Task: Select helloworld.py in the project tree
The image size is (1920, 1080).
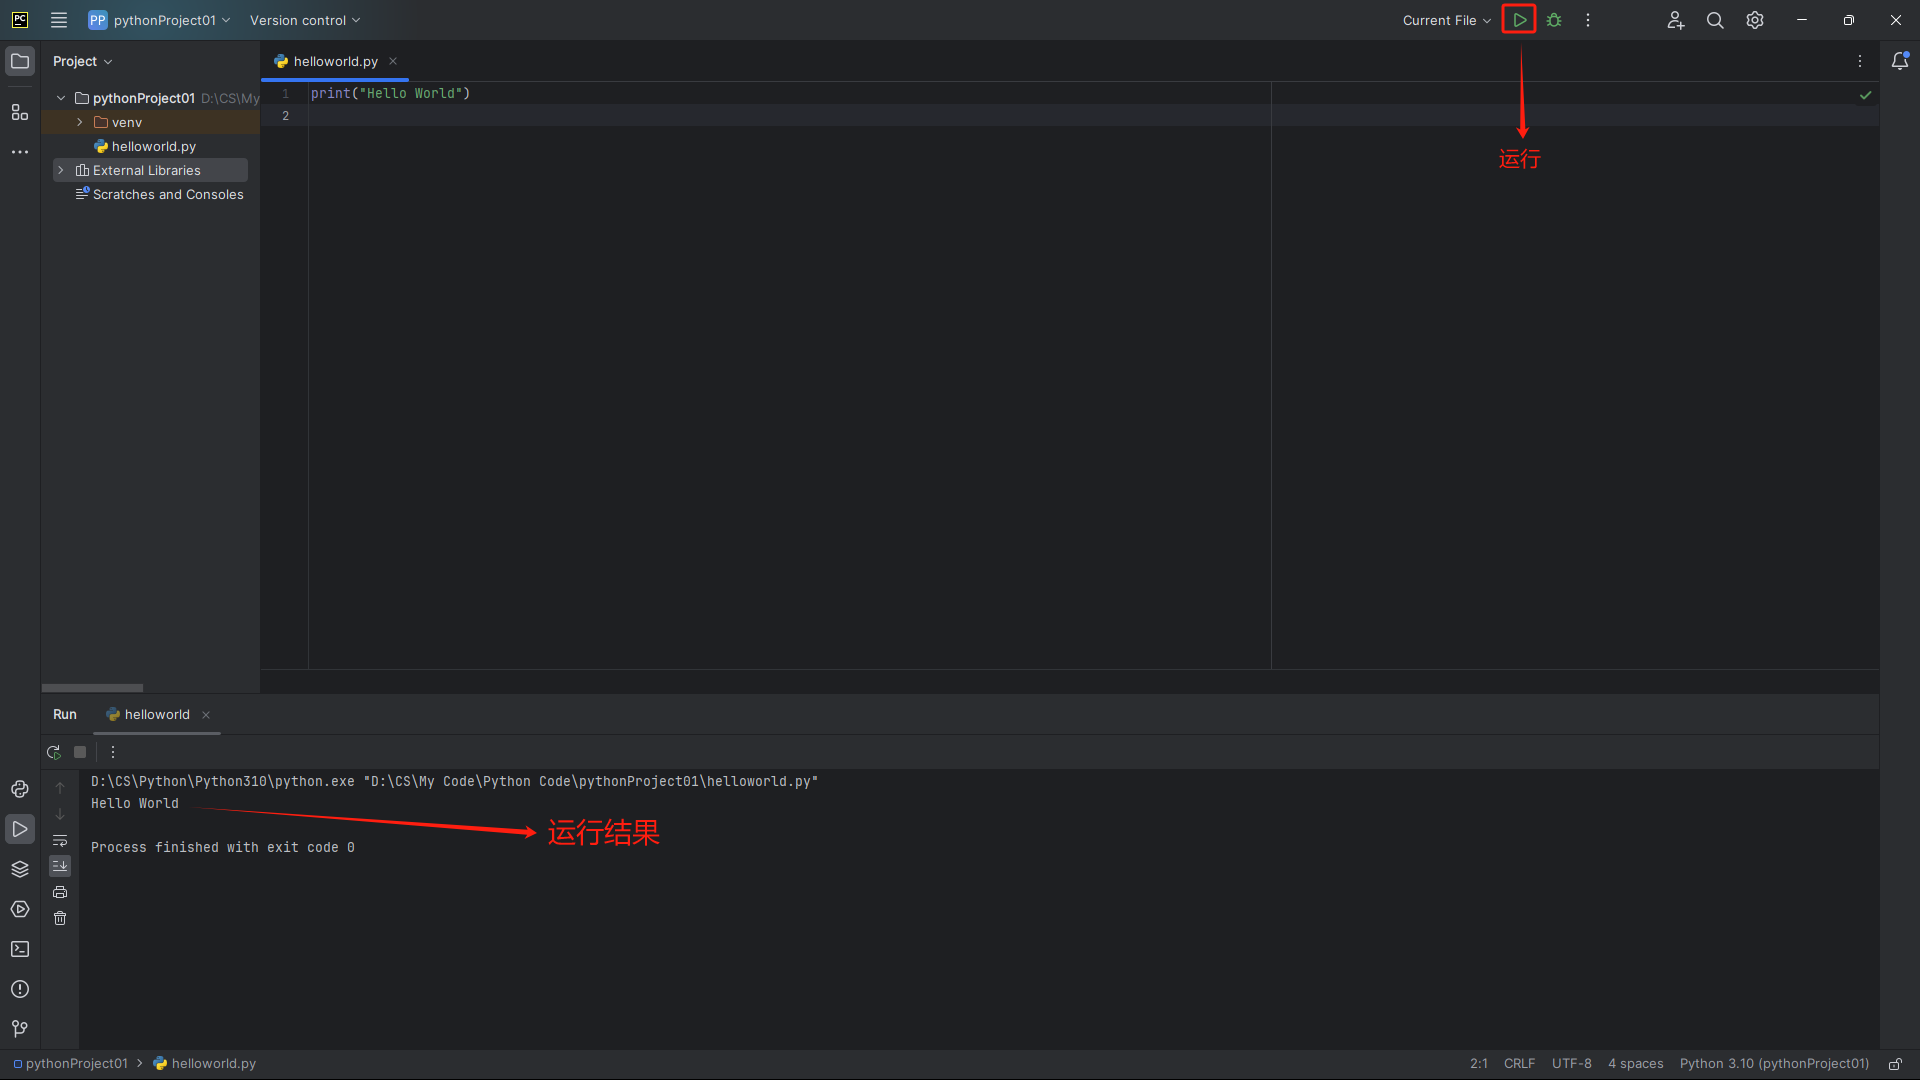Action: point(153,145)
